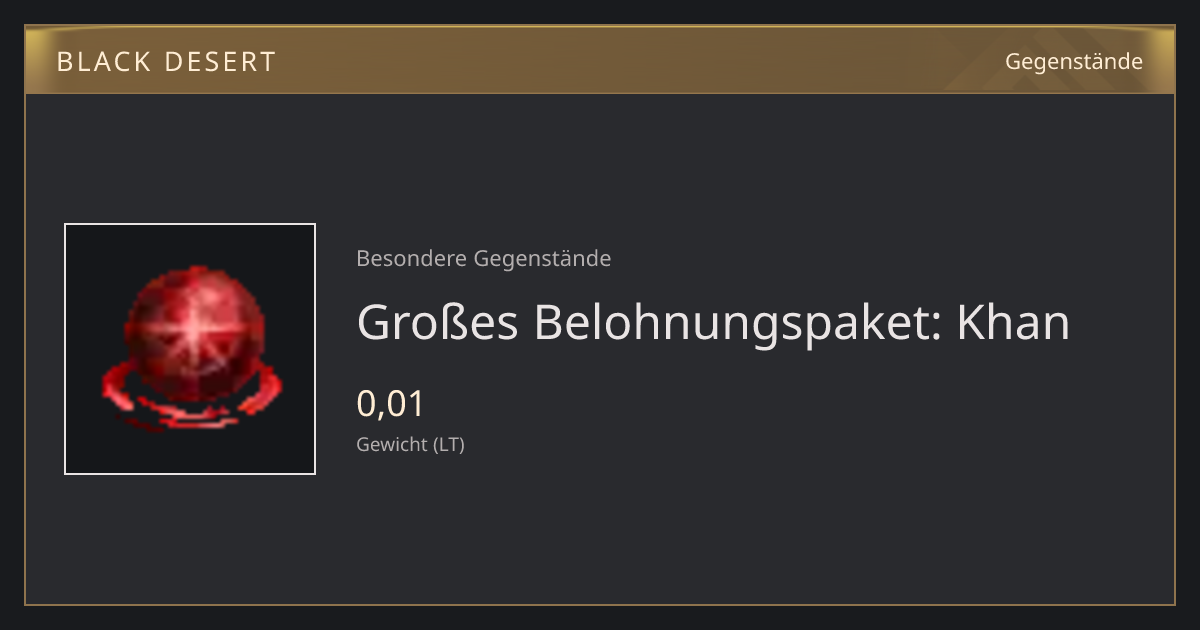Click the word Besondere in category line
Screen dimensions: 1200x630
411,259
